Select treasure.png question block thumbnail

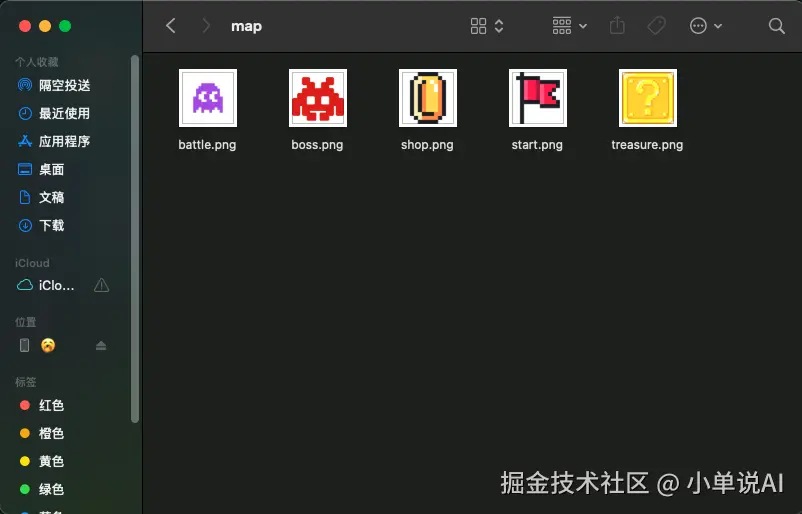point(648,98)
